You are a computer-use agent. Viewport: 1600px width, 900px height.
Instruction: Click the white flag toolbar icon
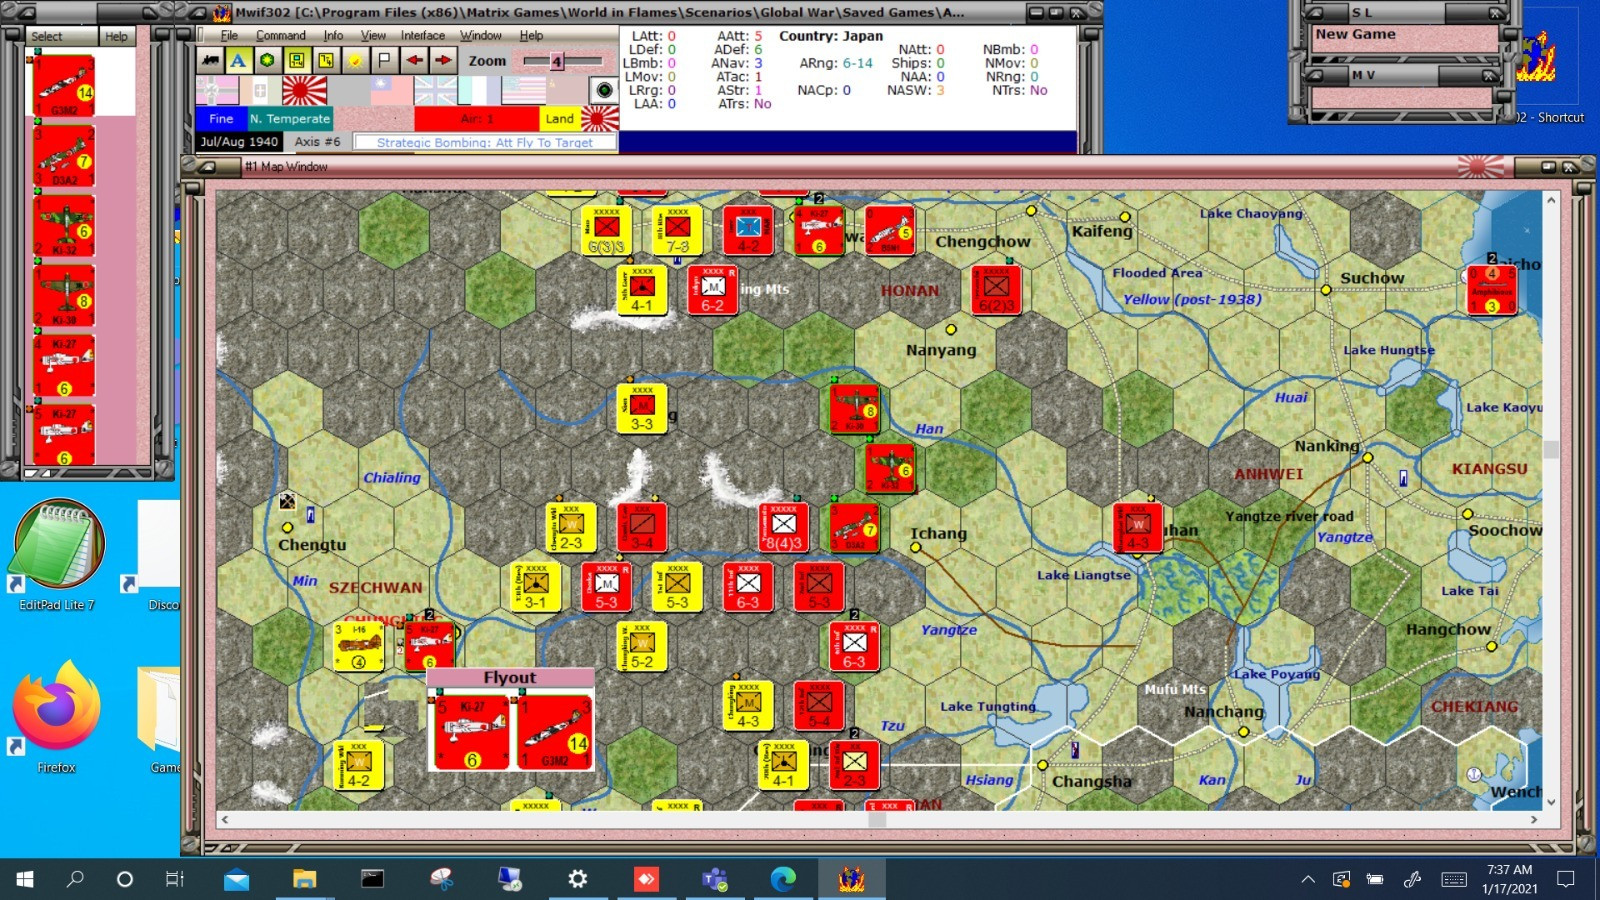click(x=384, y=60)
